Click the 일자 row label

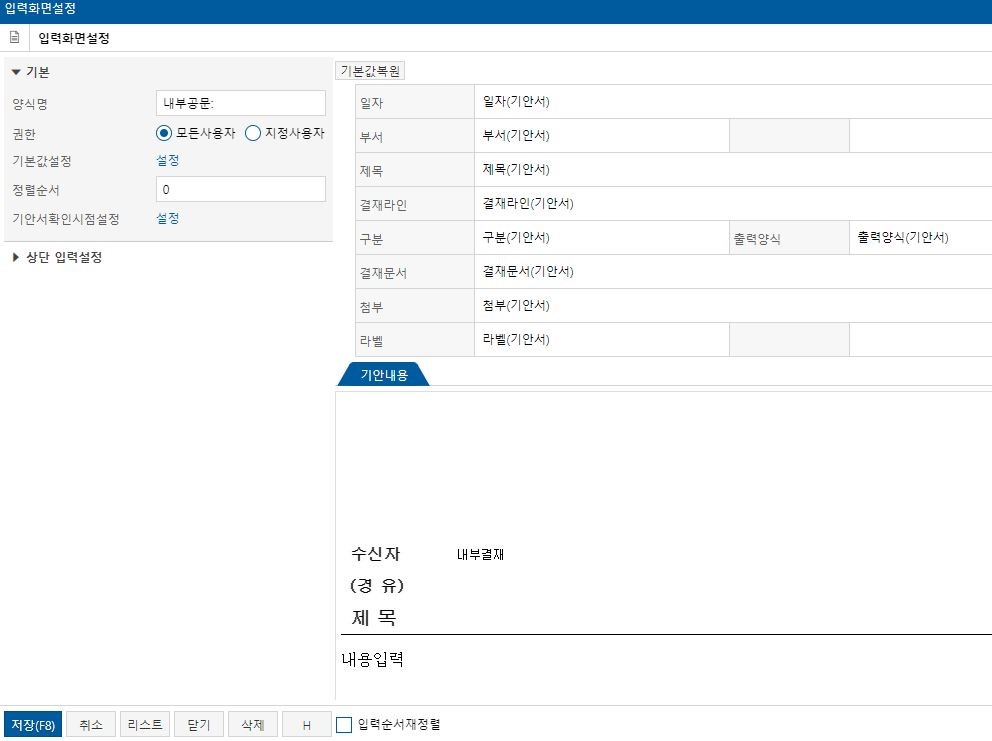click(x=415, y=102)
